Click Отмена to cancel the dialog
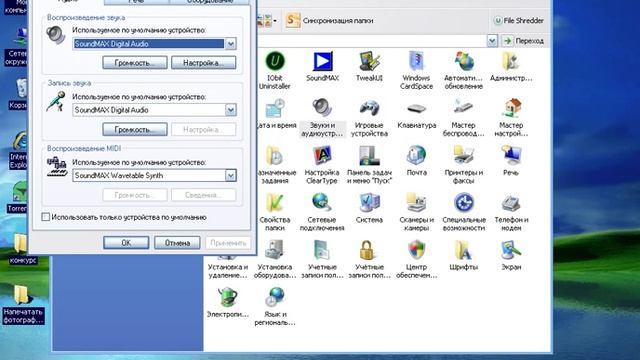640x360 pixels. (177, 242)
